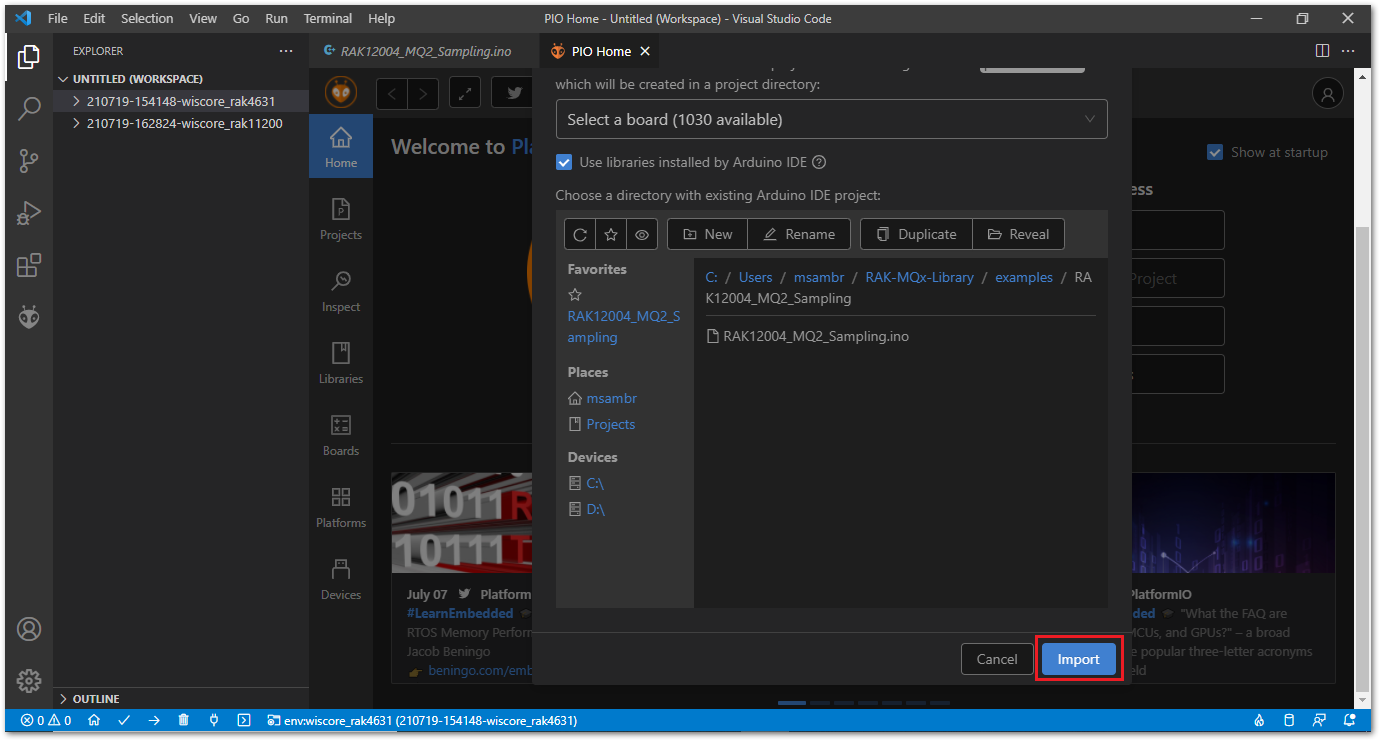Click split editor icon in tab bar
The width and height of the screenshot is (1380, 741).
(1322, 50)
